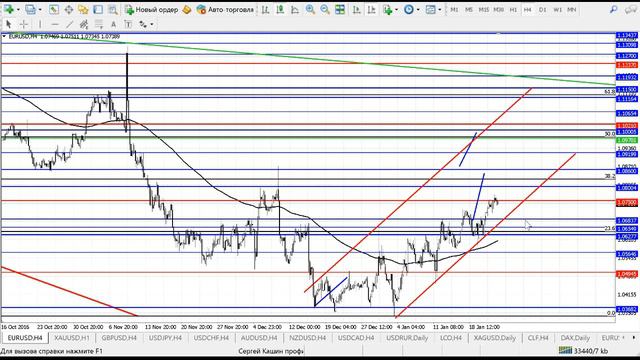The height and width of the screenshot is (360, 640).
Task: Toggle the Авто-торговля button
Action: tap(225, 9)
